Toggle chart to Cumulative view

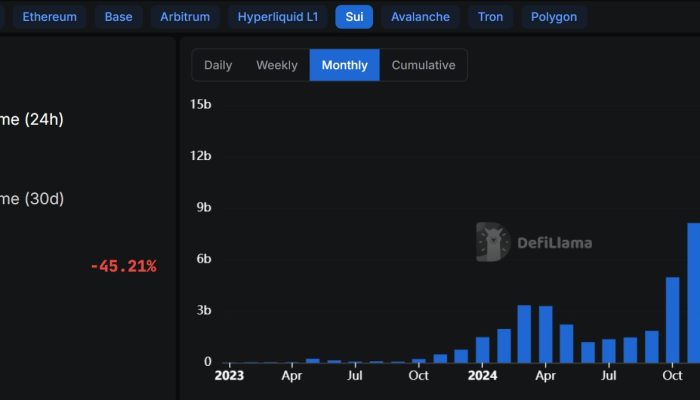(x=423, y=65)
